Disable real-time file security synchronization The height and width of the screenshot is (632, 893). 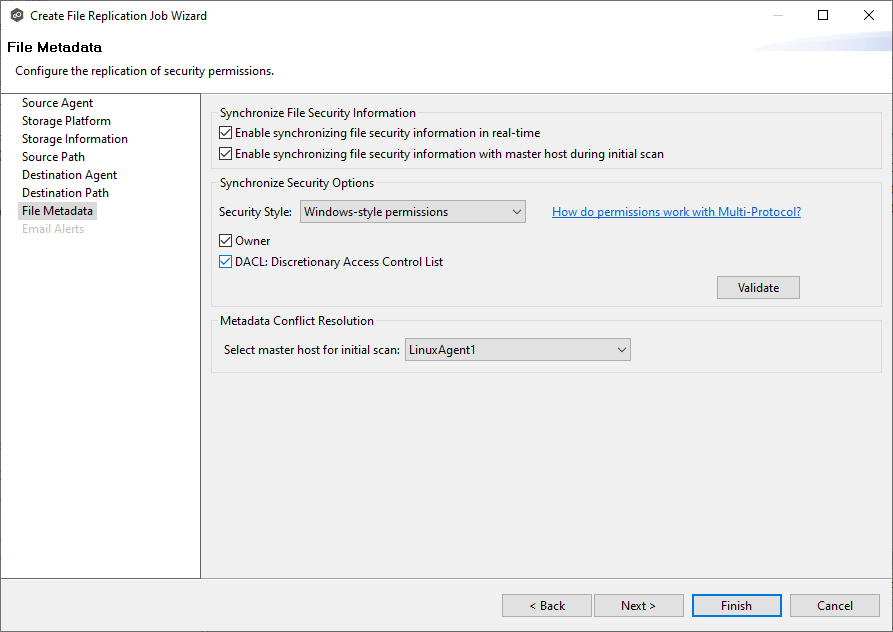click(x=226, y=132)
